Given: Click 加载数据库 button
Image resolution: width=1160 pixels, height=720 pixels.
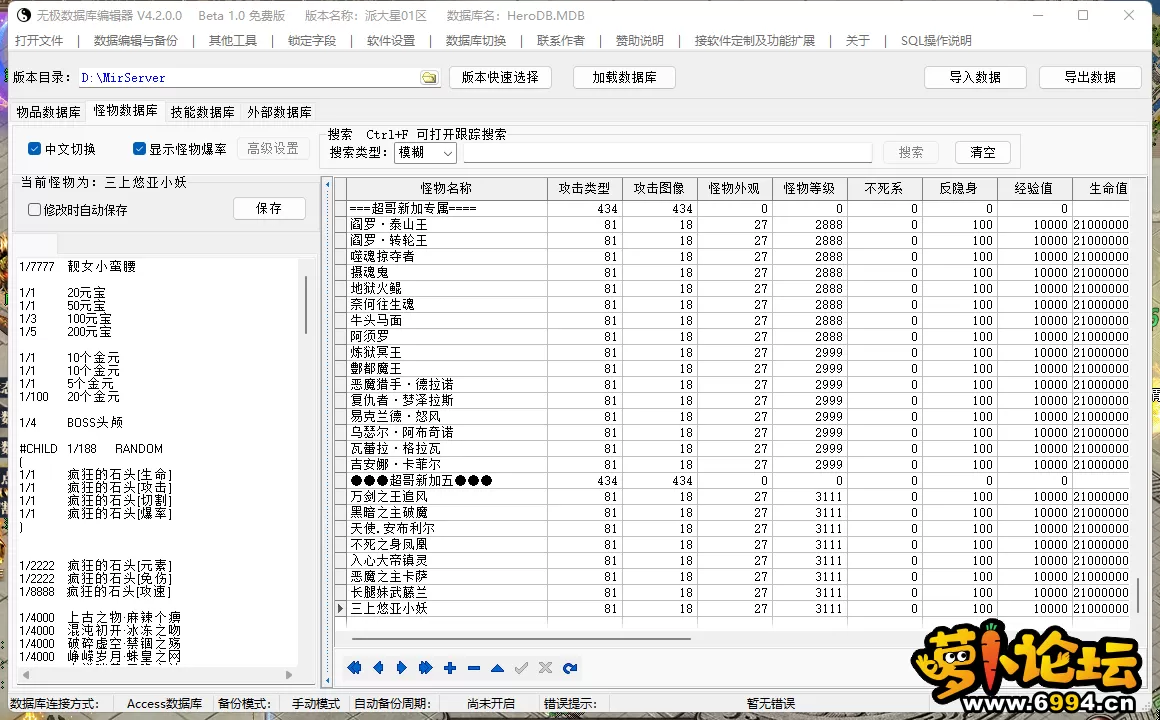Looking at the screenshot, I should 624,78.
